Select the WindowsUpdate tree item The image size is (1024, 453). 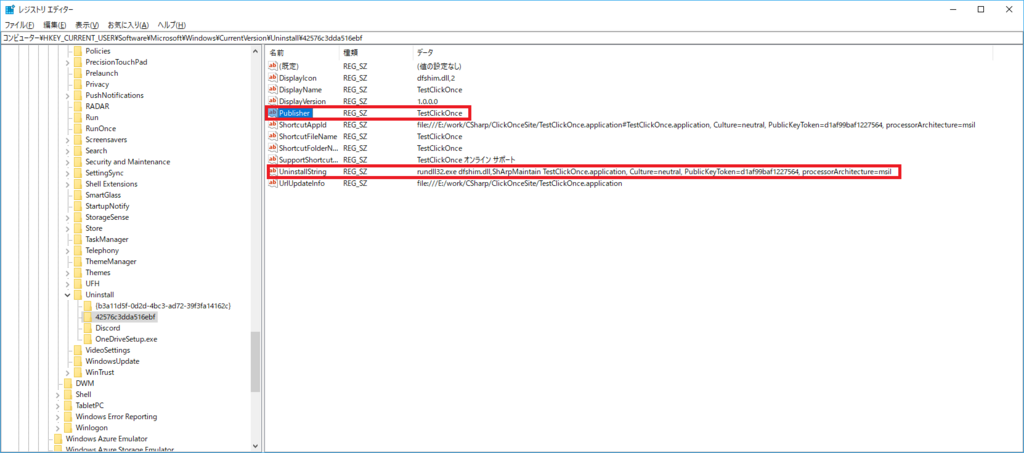[112, 362]
